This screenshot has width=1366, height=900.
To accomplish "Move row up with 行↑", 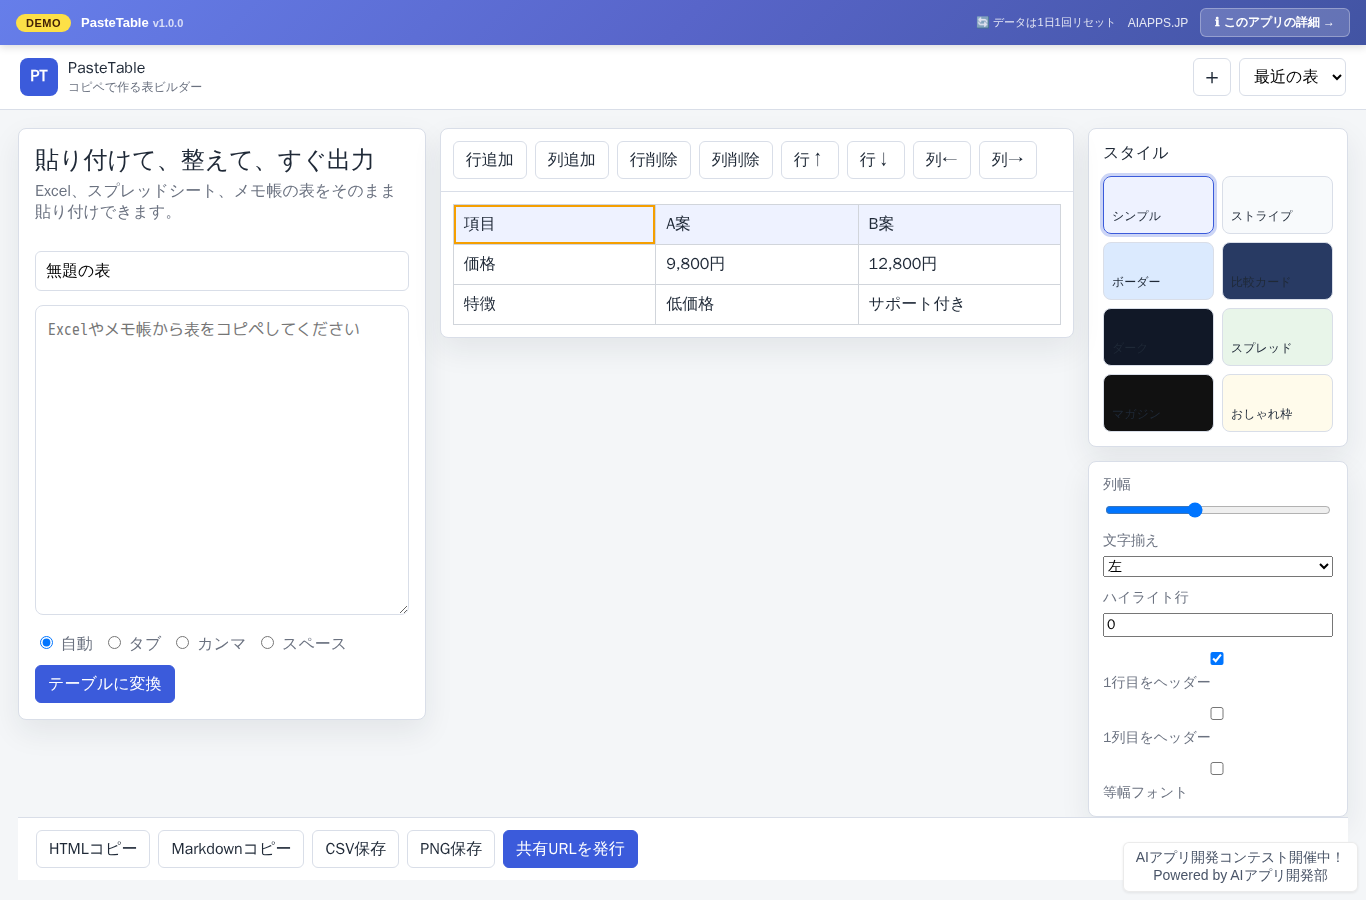I will (x=810, y=160).
